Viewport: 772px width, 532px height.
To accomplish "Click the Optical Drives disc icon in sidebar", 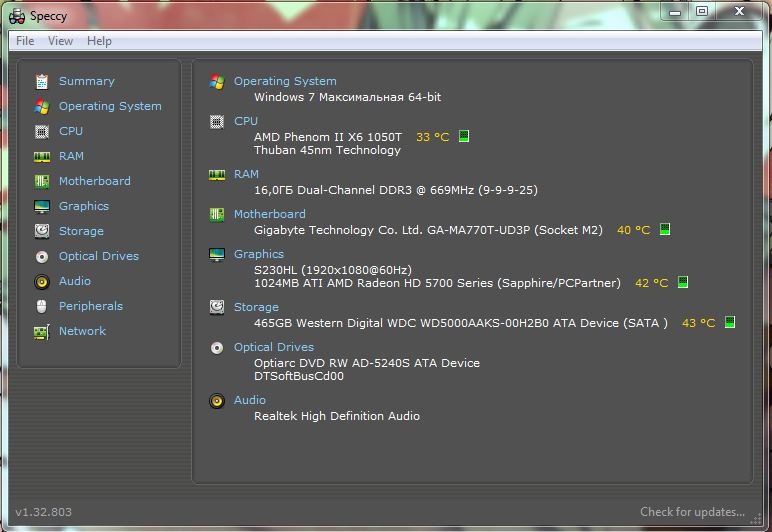I will click(42, 256).
